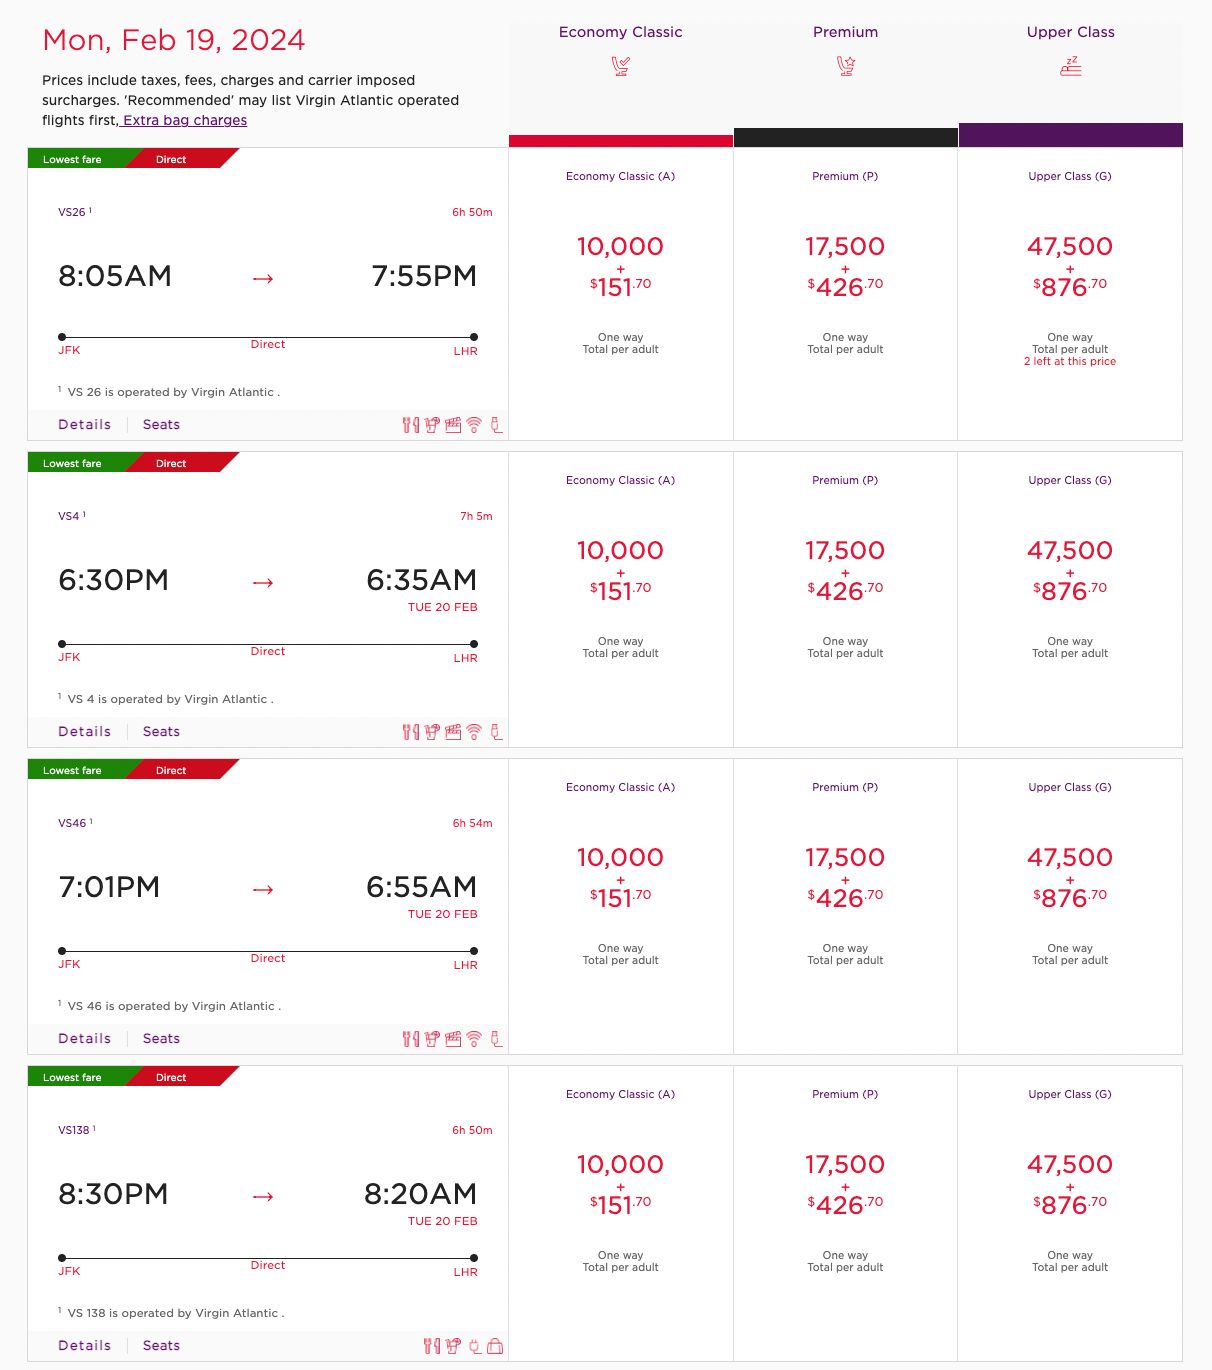Click the meal cutlery icon for VS4
This screenshot has height=1370, width=1212.
tap(410, 732)
